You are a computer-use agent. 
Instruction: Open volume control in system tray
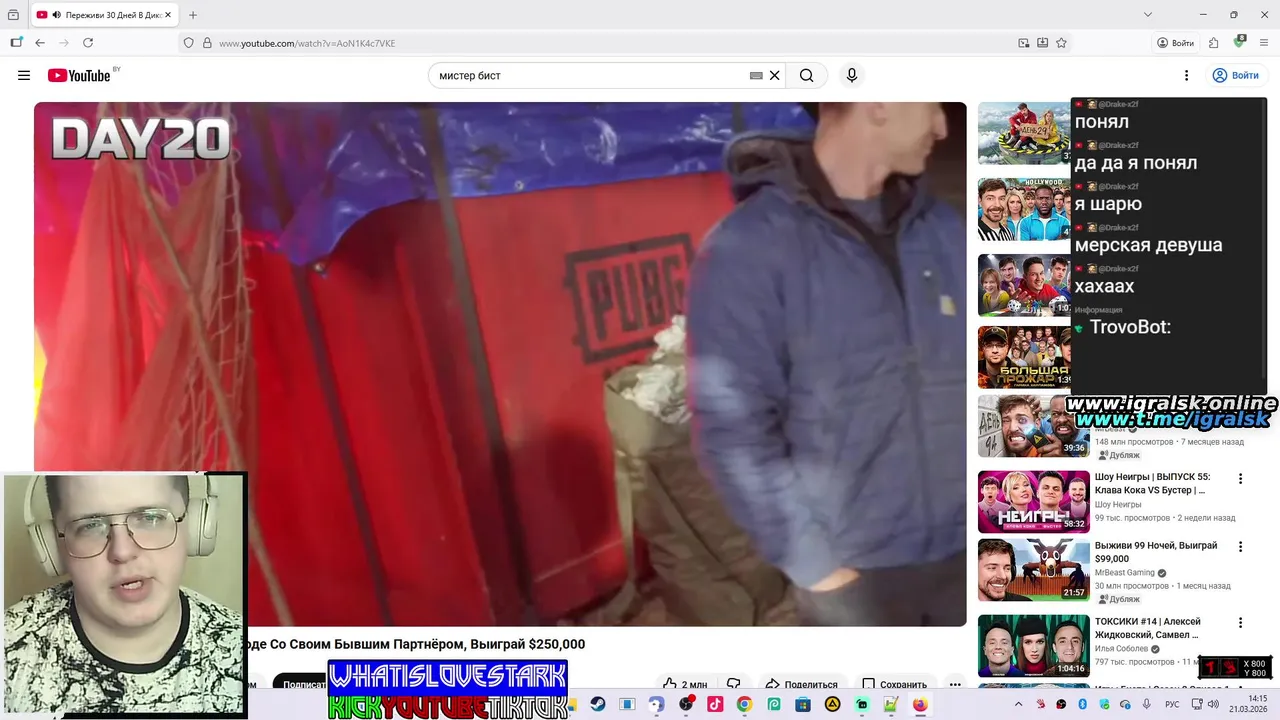1213,704
